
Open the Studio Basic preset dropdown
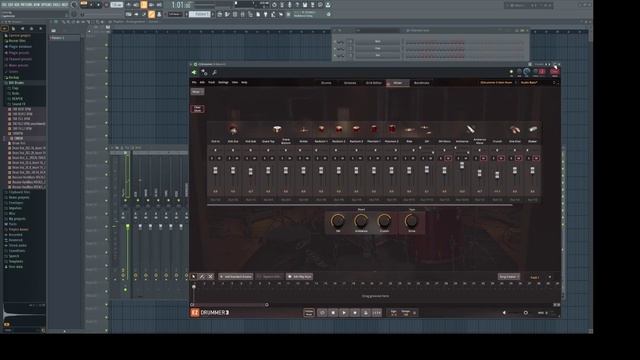530,82
